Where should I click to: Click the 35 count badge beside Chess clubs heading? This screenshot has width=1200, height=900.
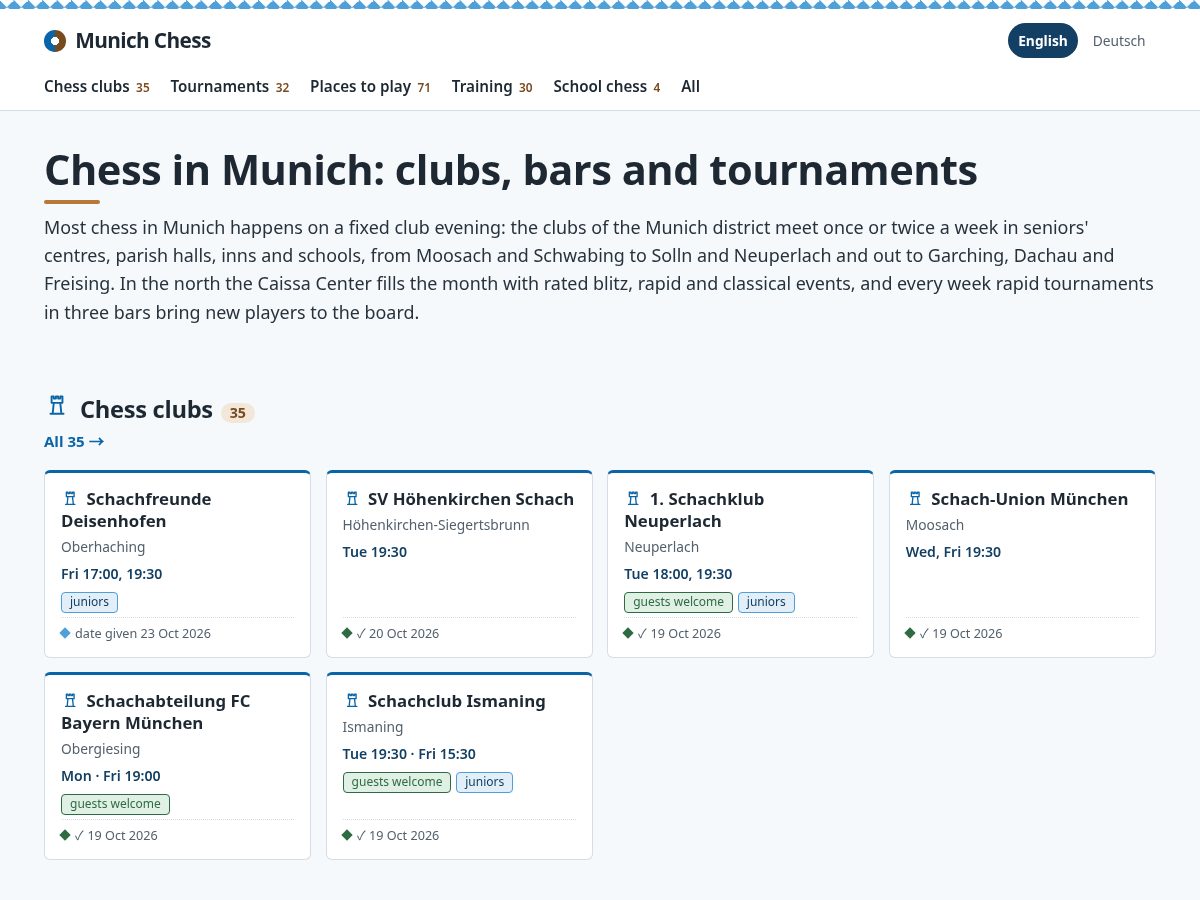click(x=238, y=413)
